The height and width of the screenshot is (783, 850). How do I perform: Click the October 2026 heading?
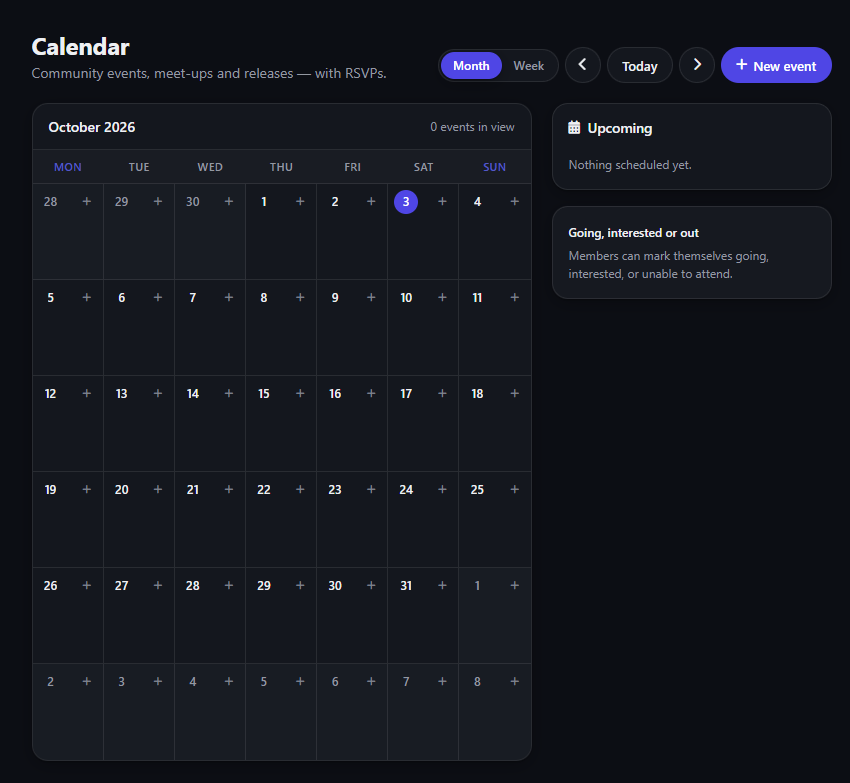click(x=92, y=127)
